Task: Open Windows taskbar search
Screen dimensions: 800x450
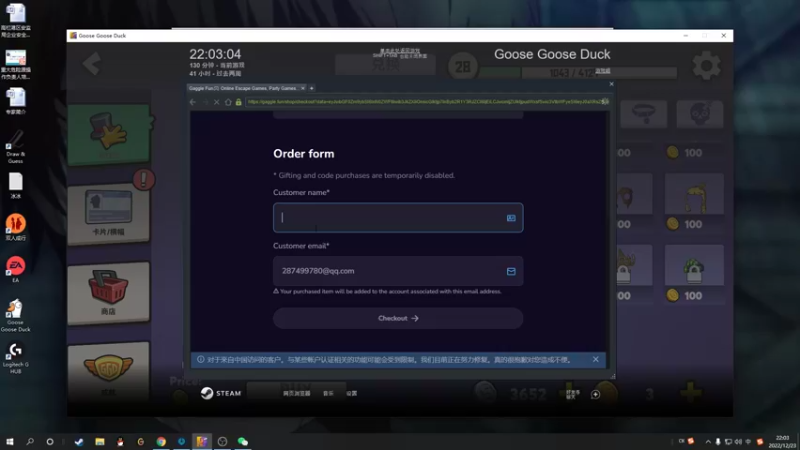Action: click(30, 441)
